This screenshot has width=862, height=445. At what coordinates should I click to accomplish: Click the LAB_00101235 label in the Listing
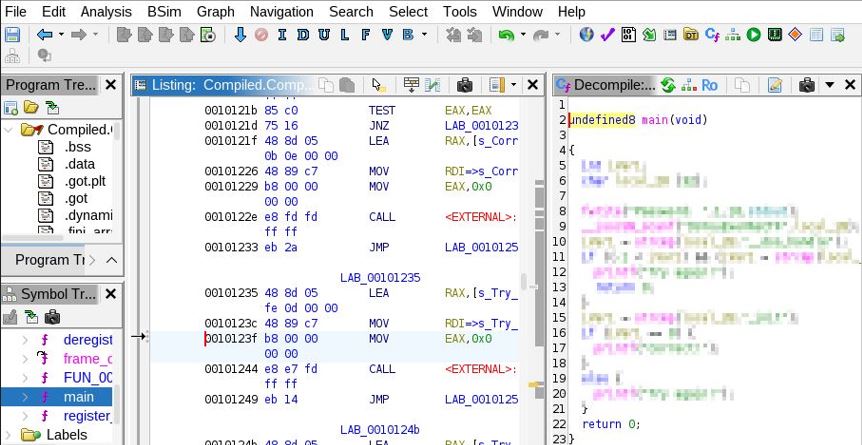coord(380,278)
